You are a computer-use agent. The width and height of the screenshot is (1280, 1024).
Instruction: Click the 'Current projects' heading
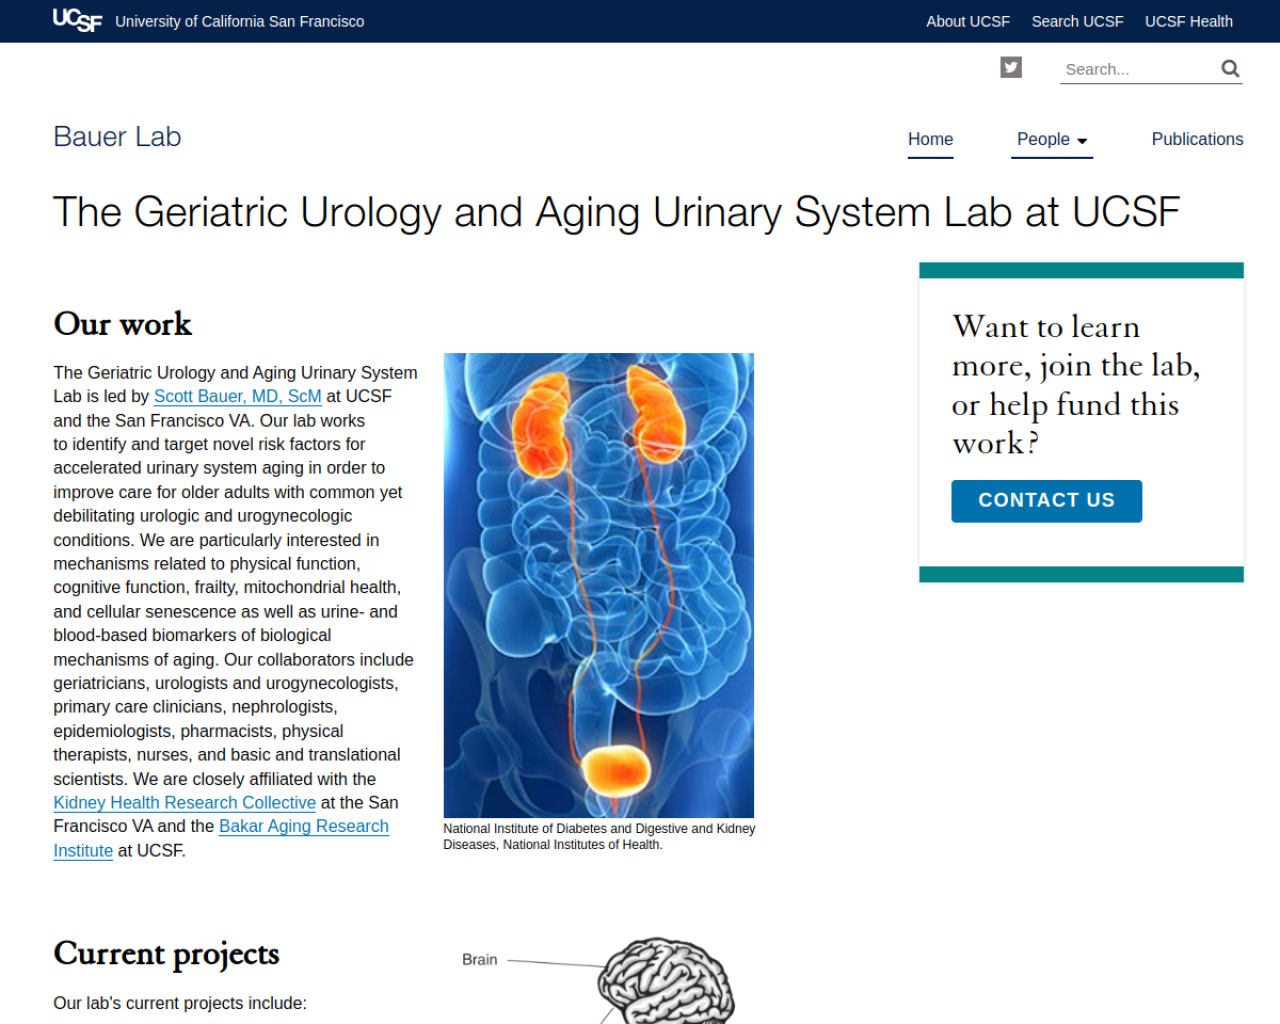[166, 954]
